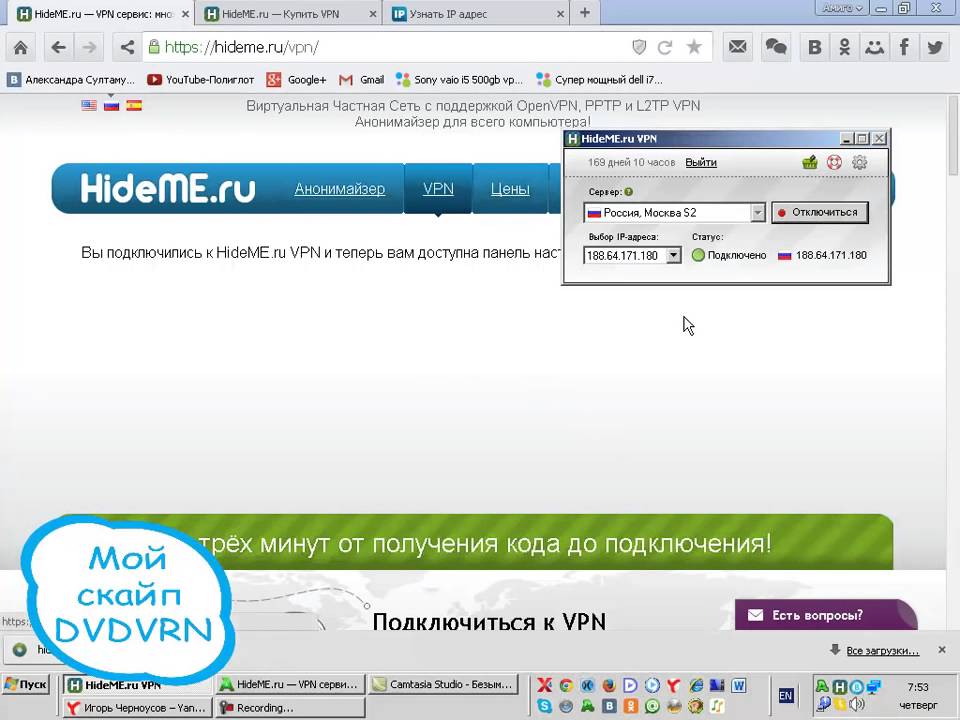Image resolution: width=960 pixels, height=720 pixels.
Task: Switch the site to the US flag language
Action: pos(89,105)
